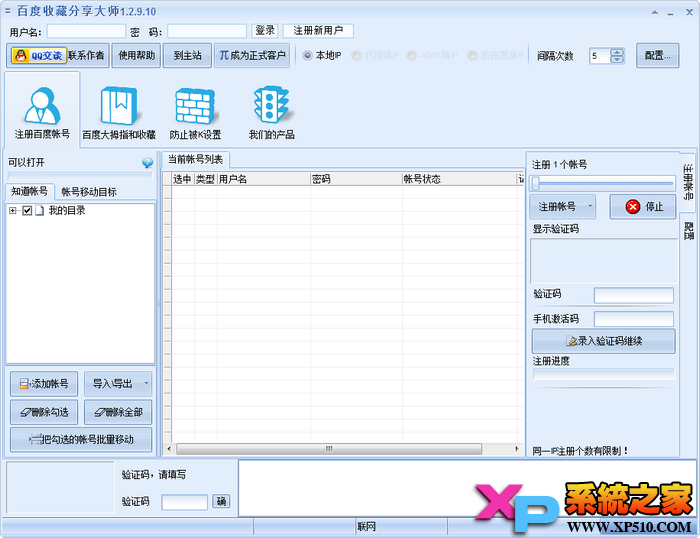Open the 配置... settings button
700x538 pixels.
(658, 55)
